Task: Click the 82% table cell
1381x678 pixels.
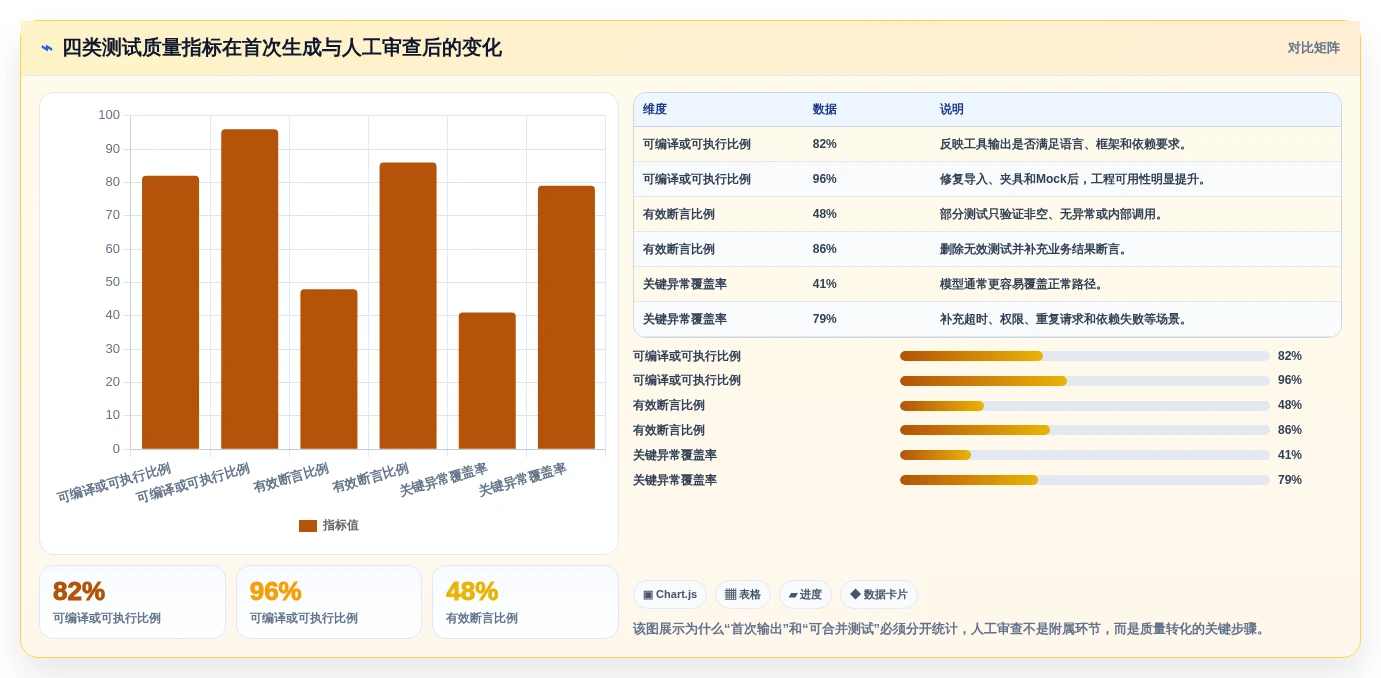Action: [825, 144]
